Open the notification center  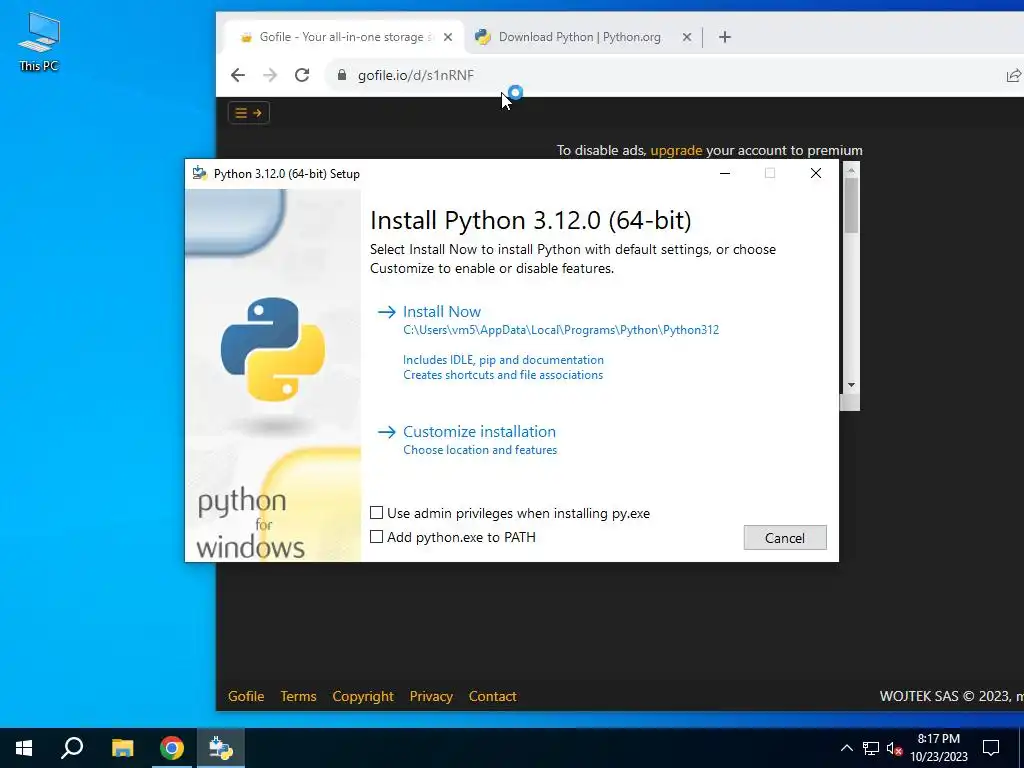pos(991,748)
